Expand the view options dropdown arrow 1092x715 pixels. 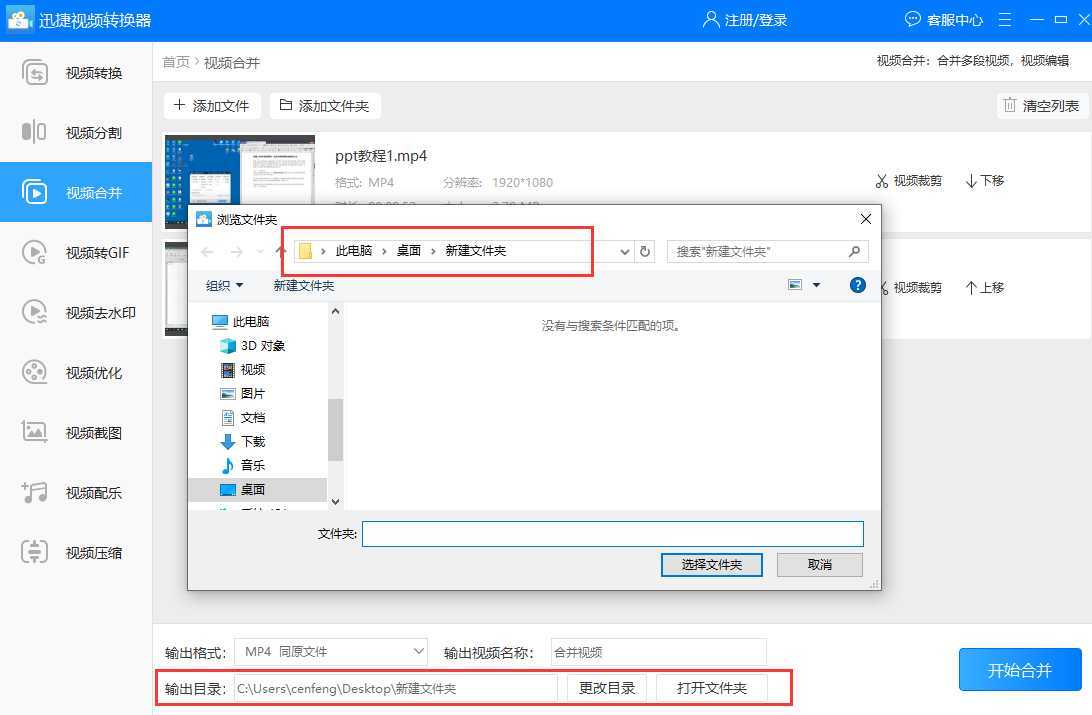click(x=816, y=285)
